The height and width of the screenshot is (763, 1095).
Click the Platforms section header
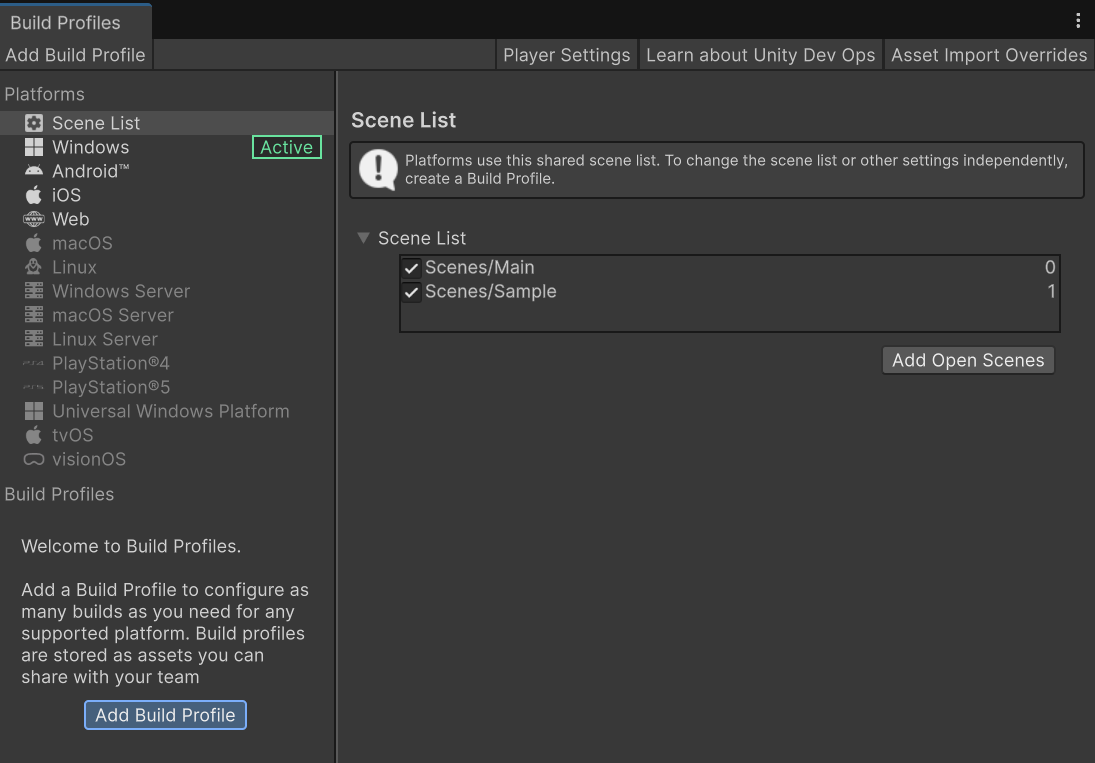pos(45,94)
